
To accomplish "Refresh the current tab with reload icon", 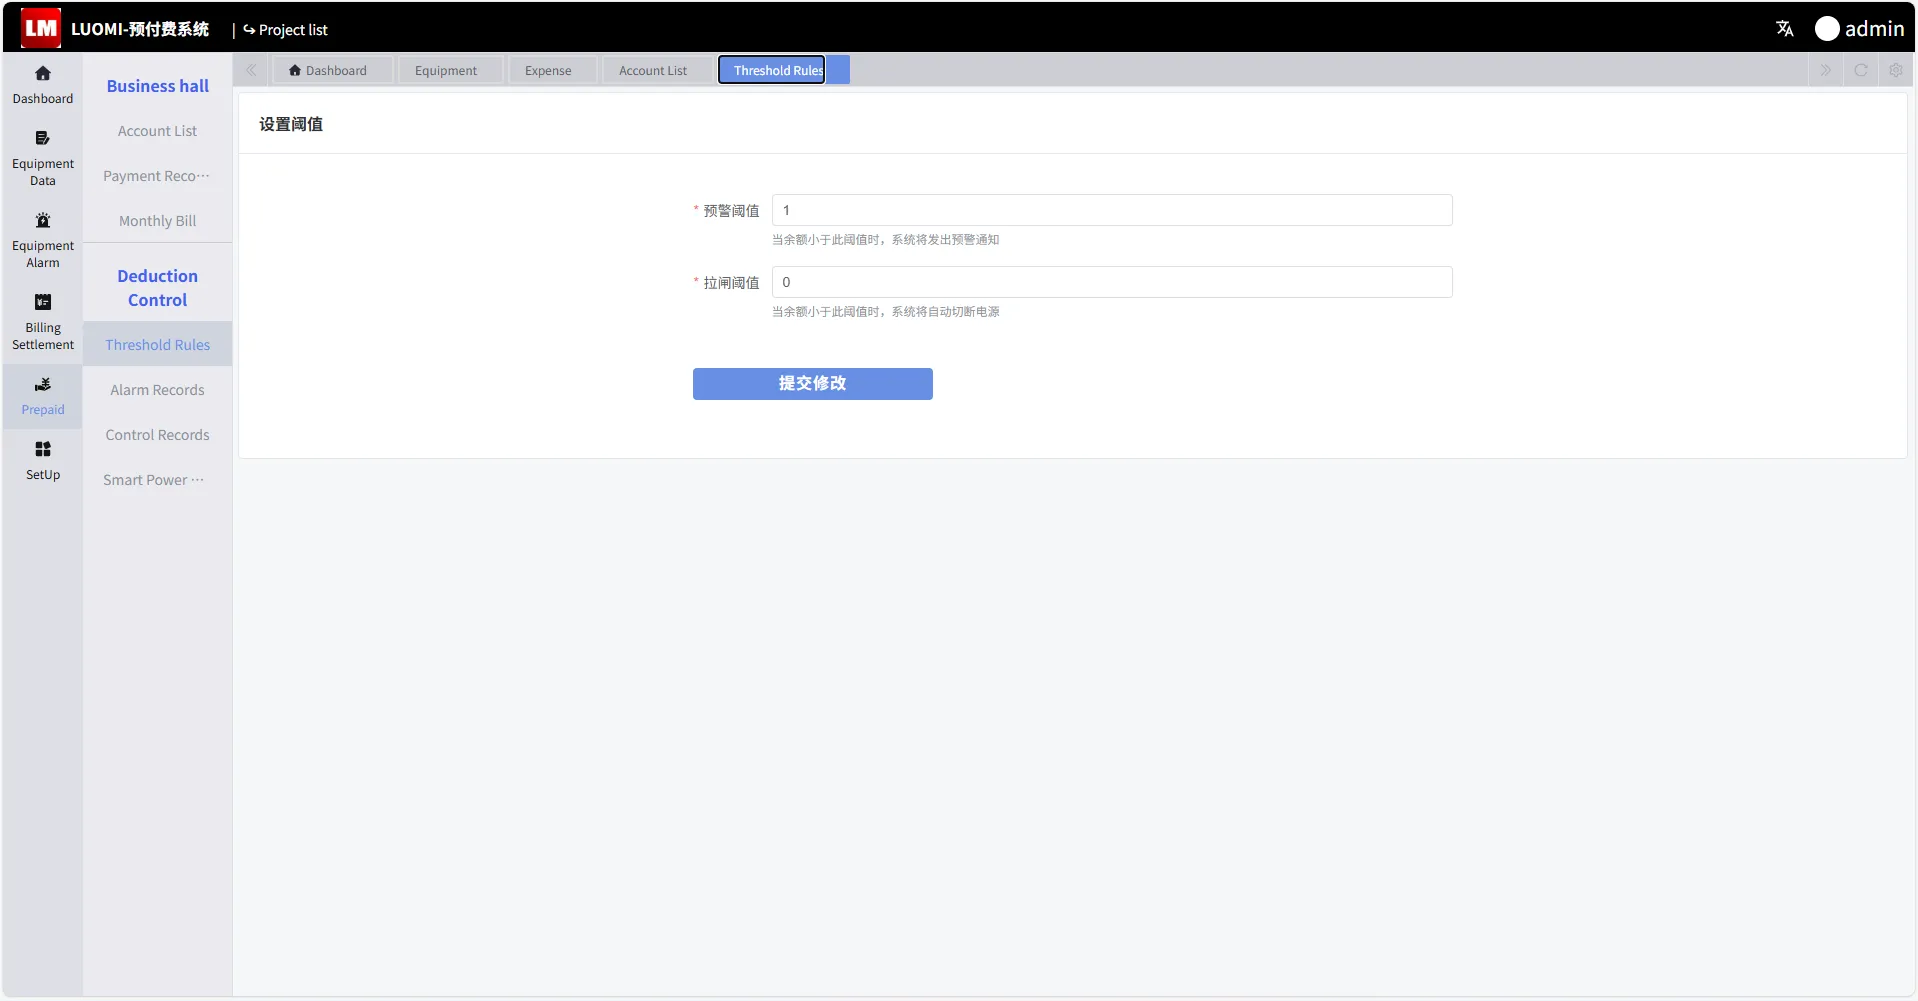I will 1860,70.
